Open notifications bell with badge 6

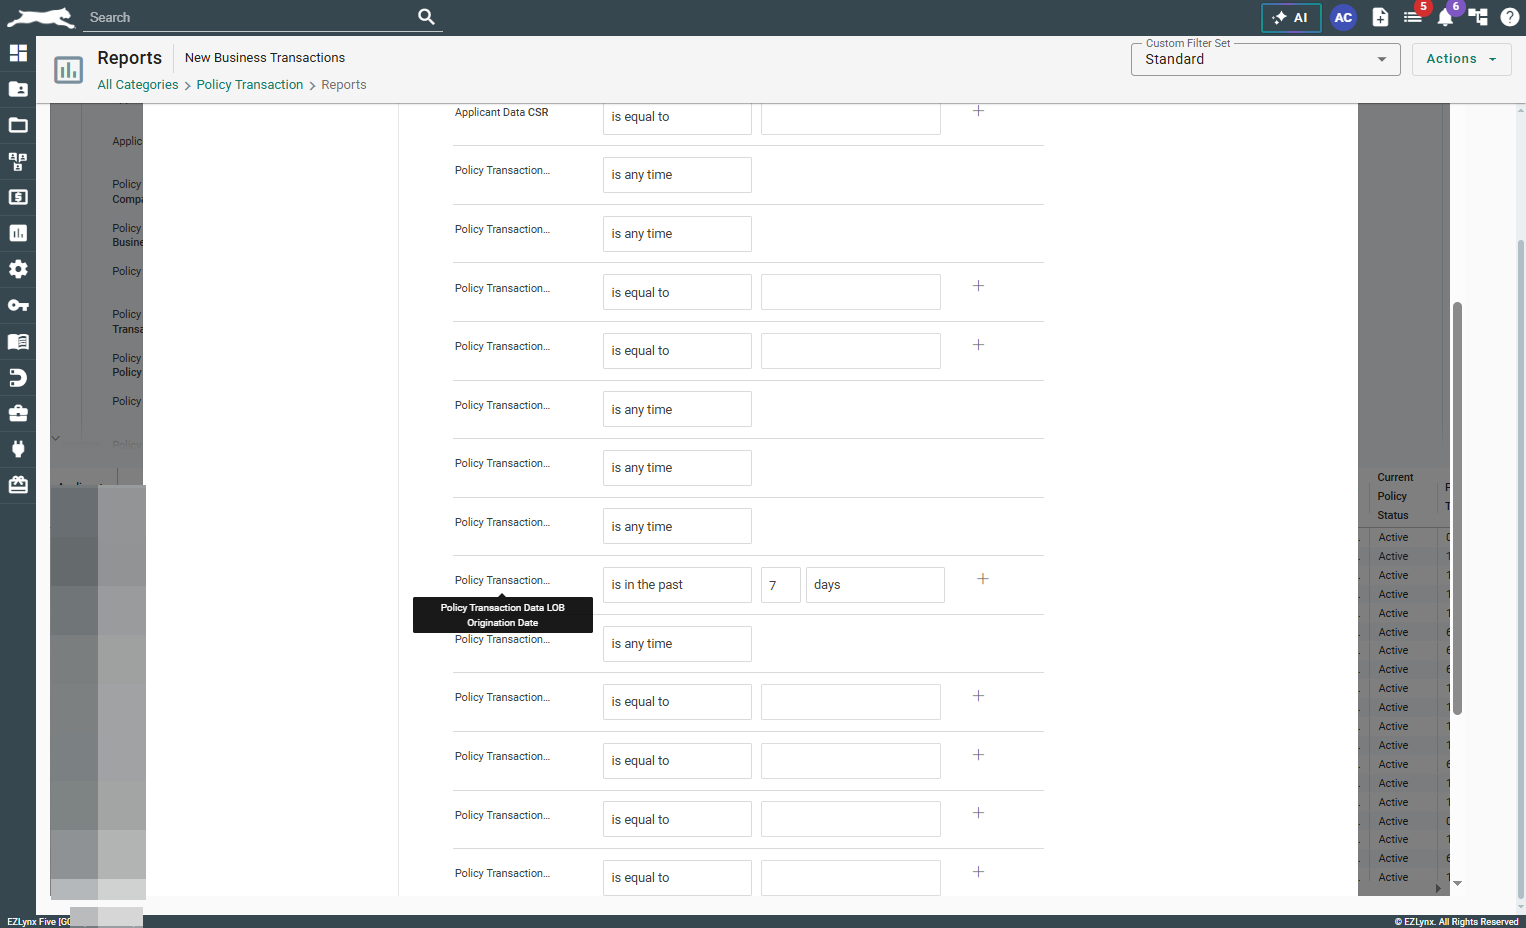pos(1445,17)
